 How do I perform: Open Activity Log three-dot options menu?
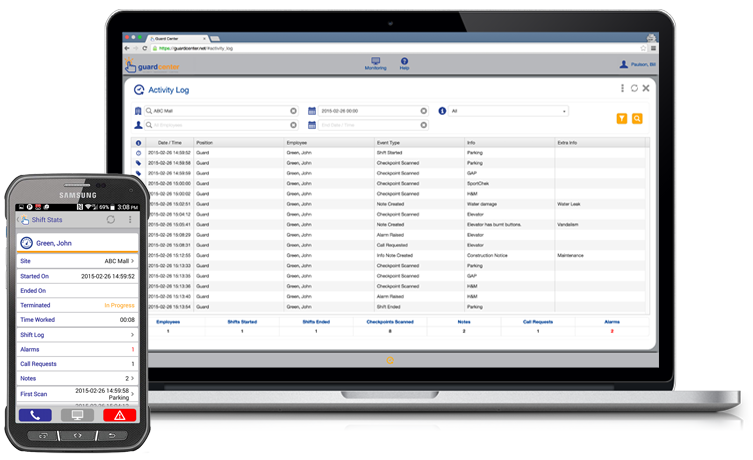pos(622,89)
